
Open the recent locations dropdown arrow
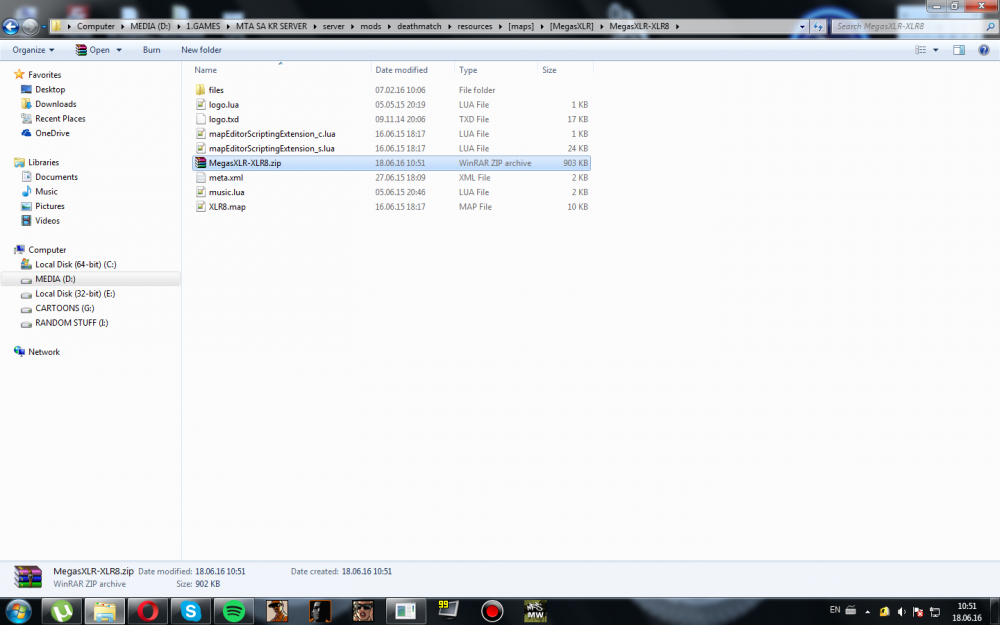point(43,27)
